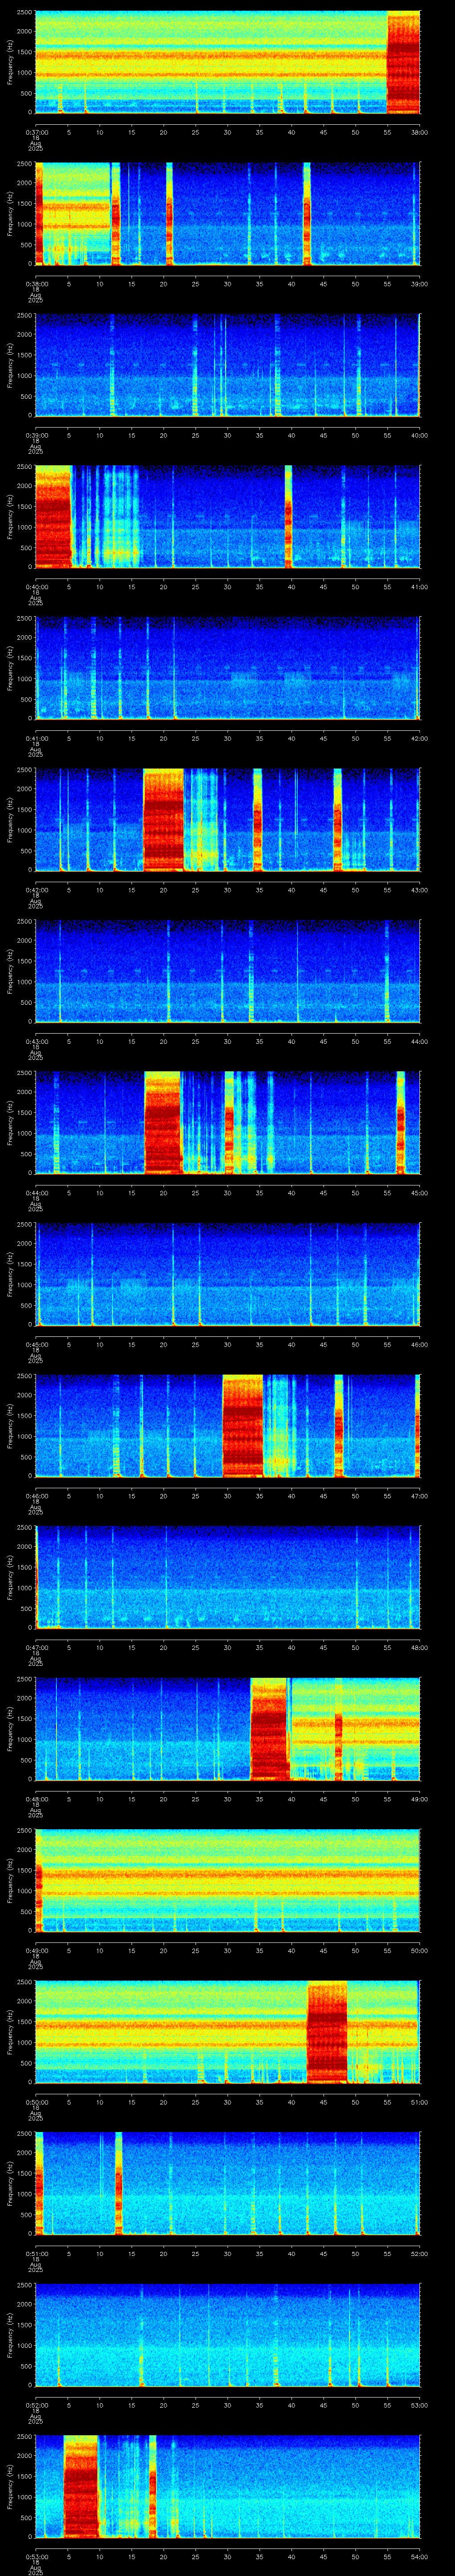This screenshot has width=455, height=2576.
Task: Click the 0:45:00 start time label
Action: pyautogui.click(x=36, y=1344)
